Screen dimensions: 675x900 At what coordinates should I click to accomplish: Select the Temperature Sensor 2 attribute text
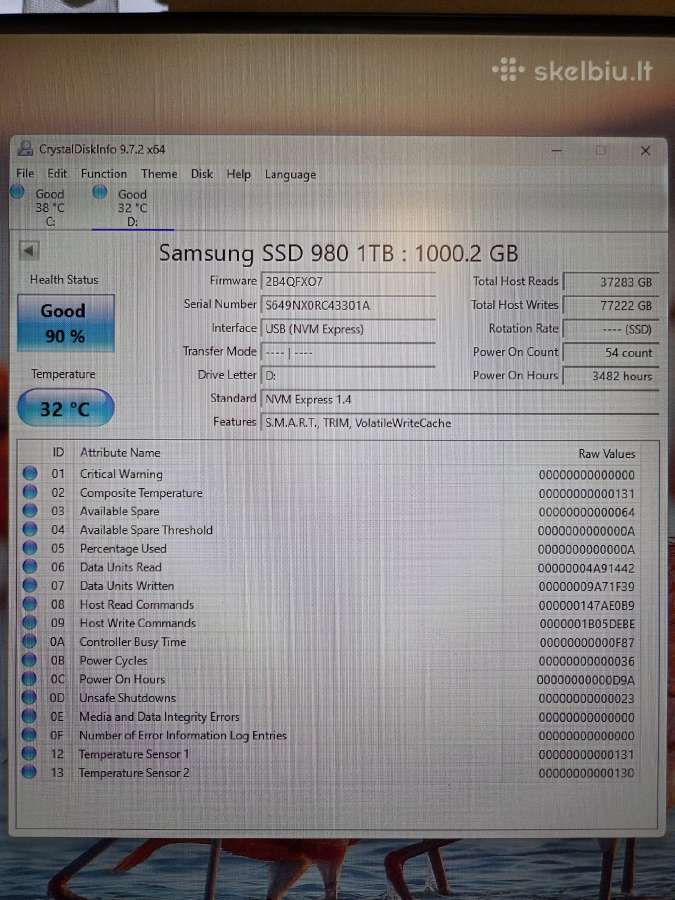pos(134,773)
